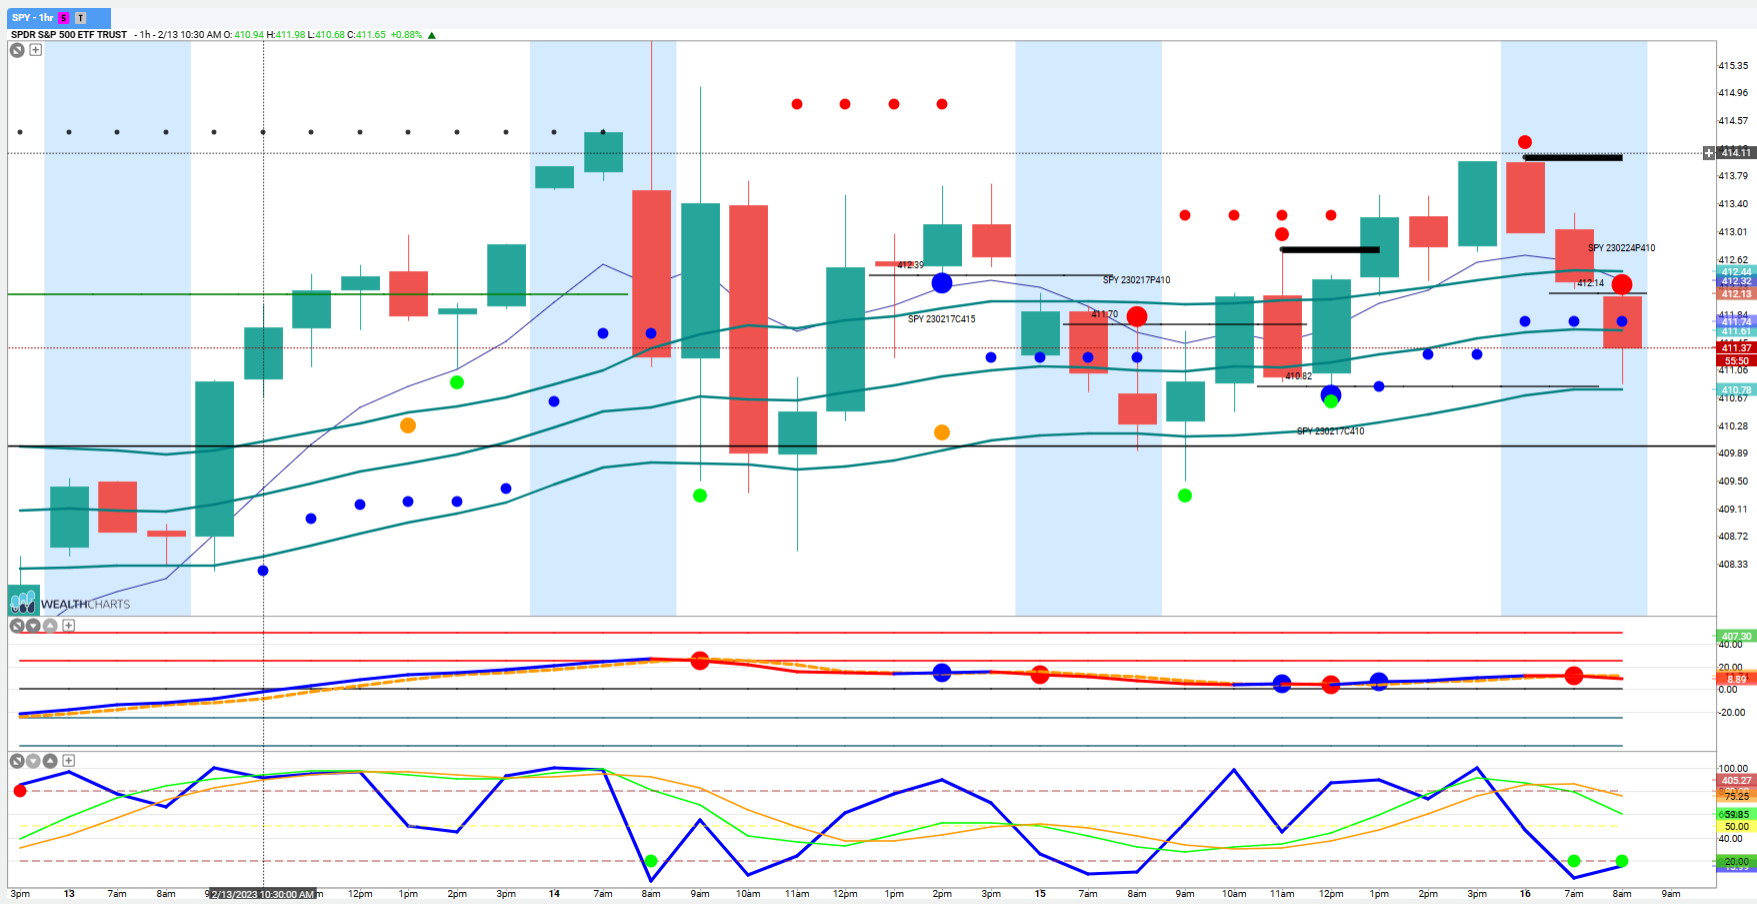Click the 405.27 red oscillator value tag
Screen dimensions: 1757x904
click(x=1736, y=780)
